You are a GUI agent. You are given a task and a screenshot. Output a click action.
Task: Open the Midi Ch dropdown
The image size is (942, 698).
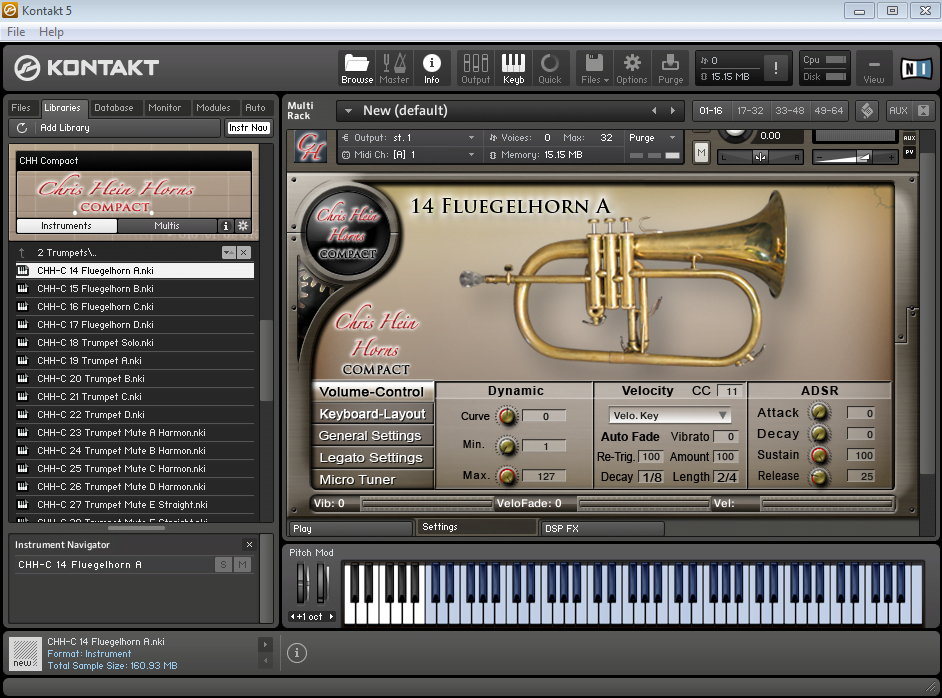point(409,154)
